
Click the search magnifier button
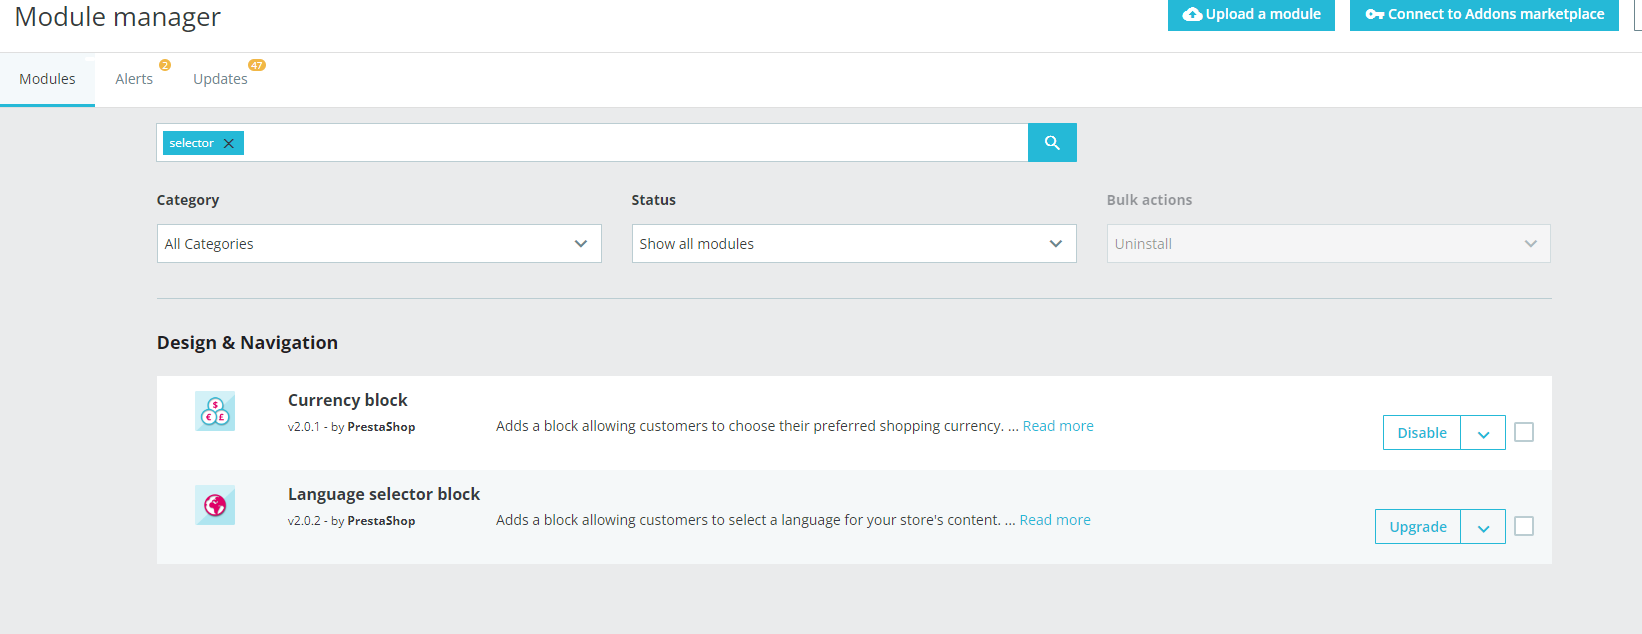pyautogui.click(x=1052, y=143)
